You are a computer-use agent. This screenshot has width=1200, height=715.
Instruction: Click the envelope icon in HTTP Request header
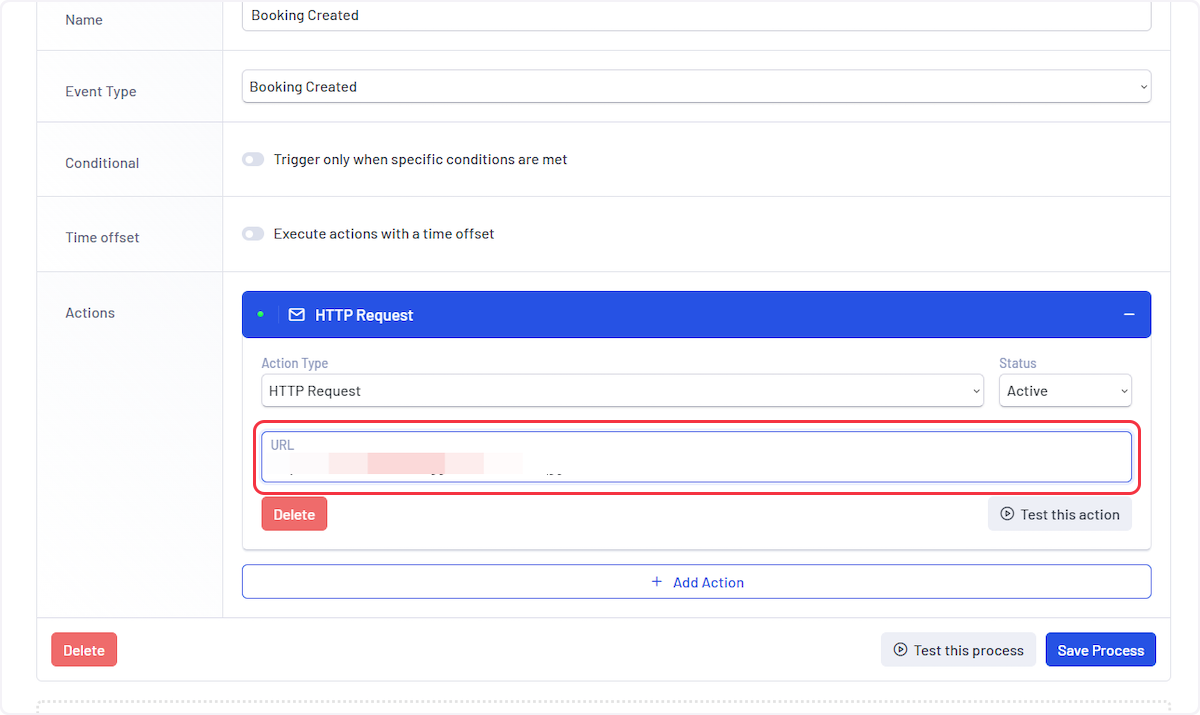pyautogui.click(x=296, y=315)
